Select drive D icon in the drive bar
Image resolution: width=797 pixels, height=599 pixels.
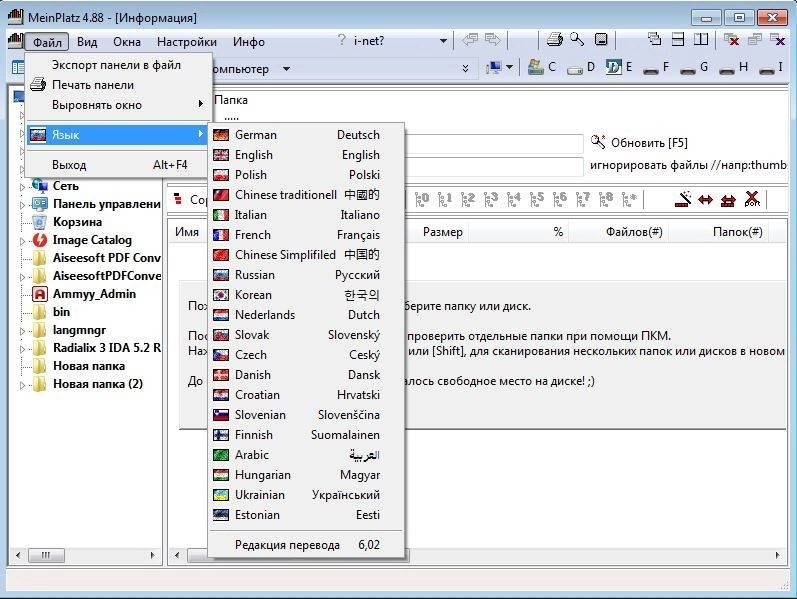[575, 68]
